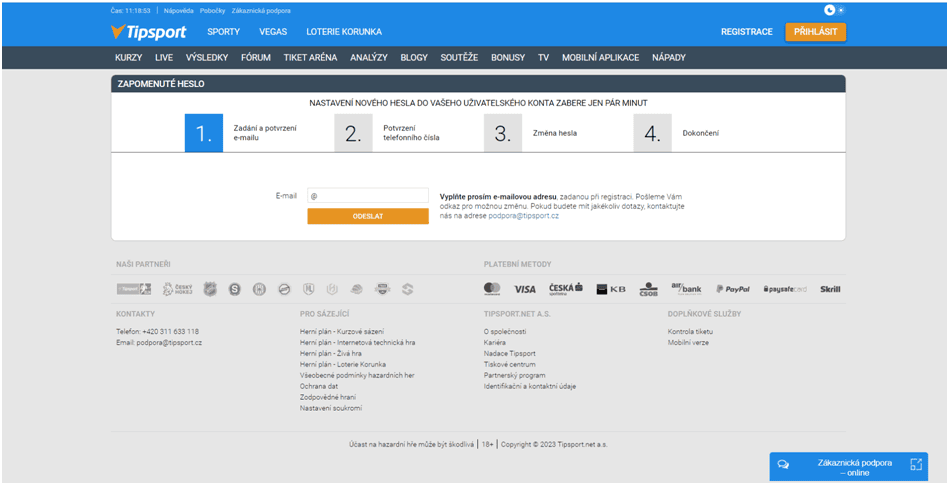The width and height of the screenshot is (949, 485).
Task: Focus the E-mail input field
Action: 368,196
